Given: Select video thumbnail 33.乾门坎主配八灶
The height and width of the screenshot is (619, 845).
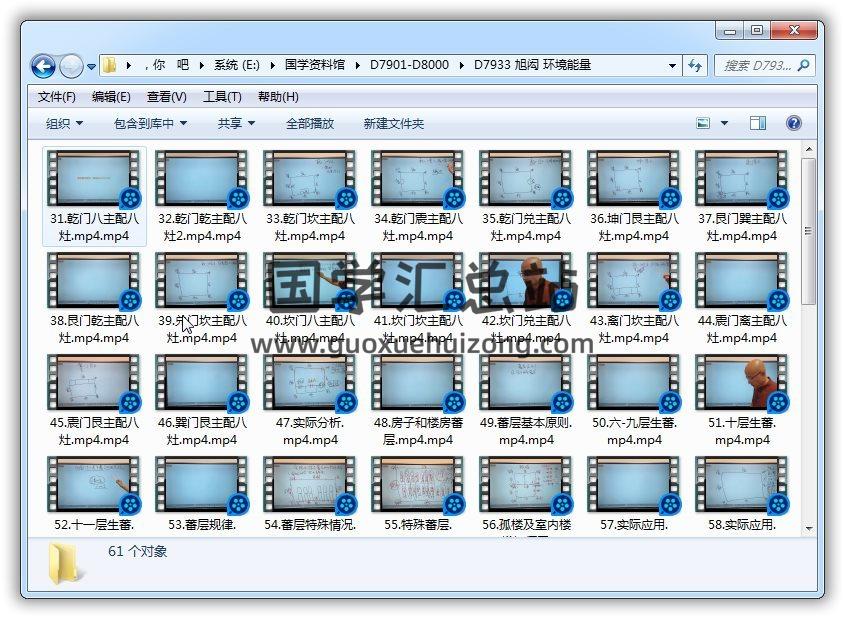Looking at the screenshot, I should [310, 178].
